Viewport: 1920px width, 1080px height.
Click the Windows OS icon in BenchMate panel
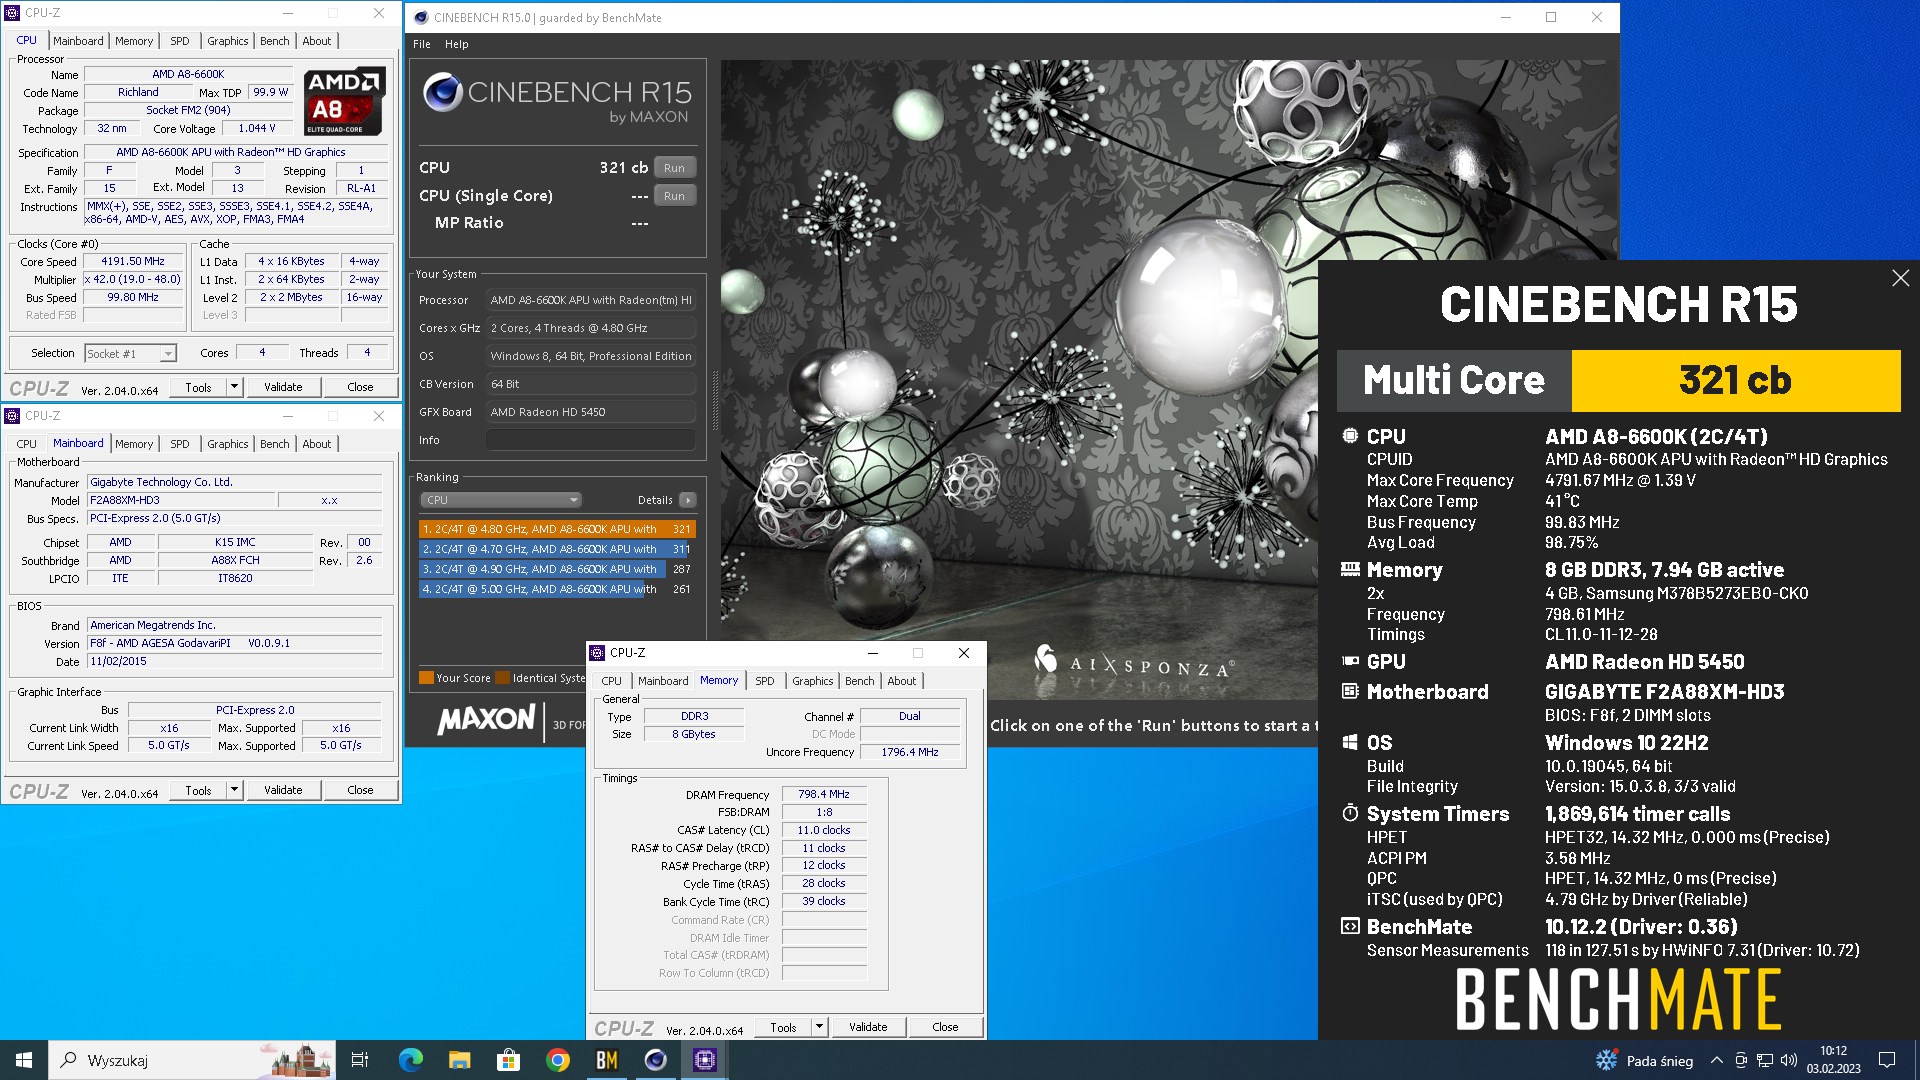(x=1350, y=742)
